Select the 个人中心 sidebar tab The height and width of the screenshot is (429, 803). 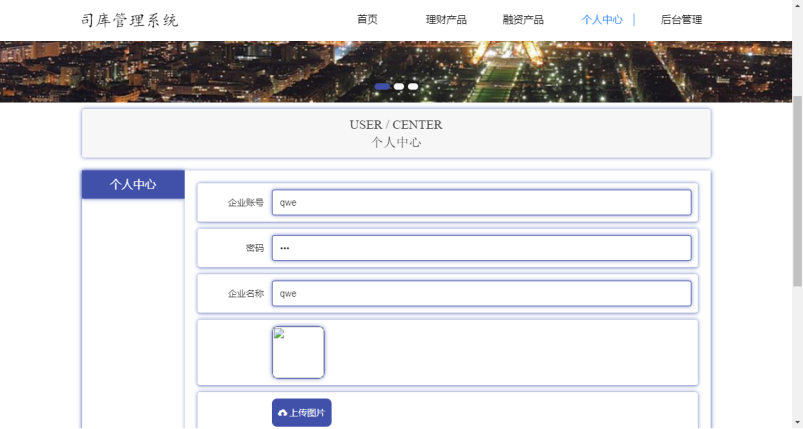[133, 185]
